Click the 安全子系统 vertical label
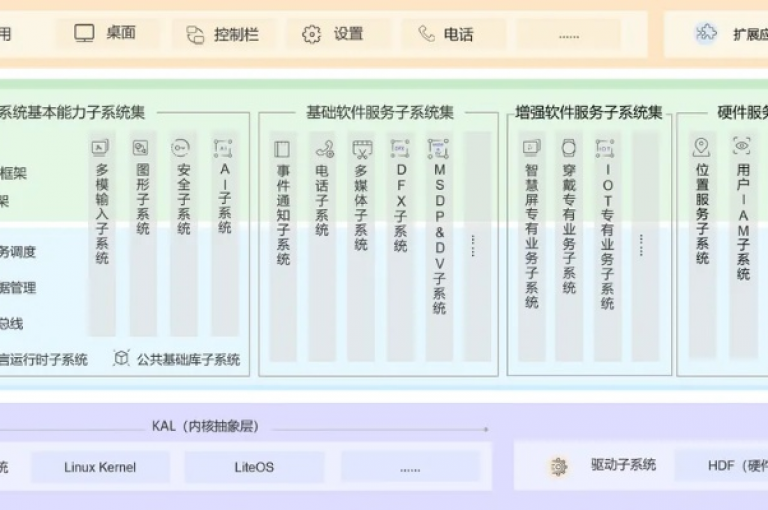This screenshot has width=768, height=510. pos(184,199)
